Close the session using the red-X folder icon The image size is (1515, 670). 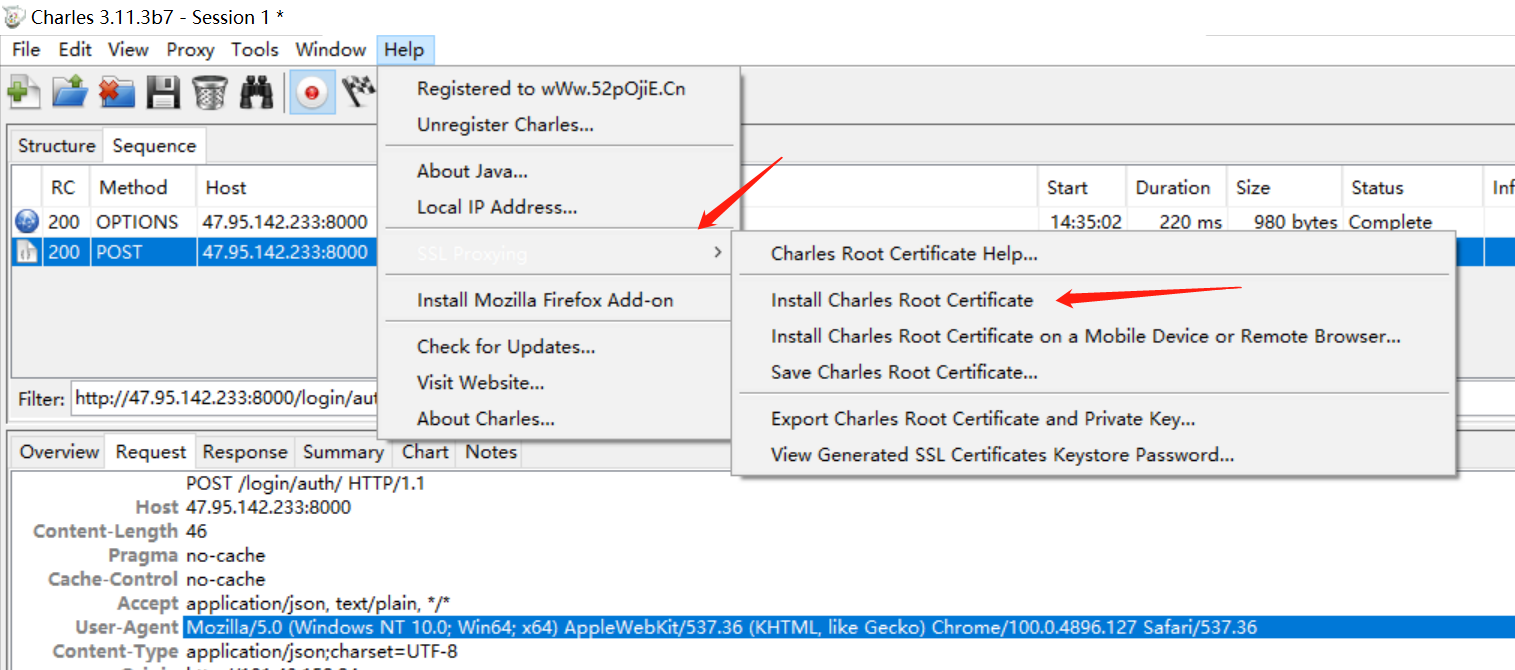(x=117, y=93)
